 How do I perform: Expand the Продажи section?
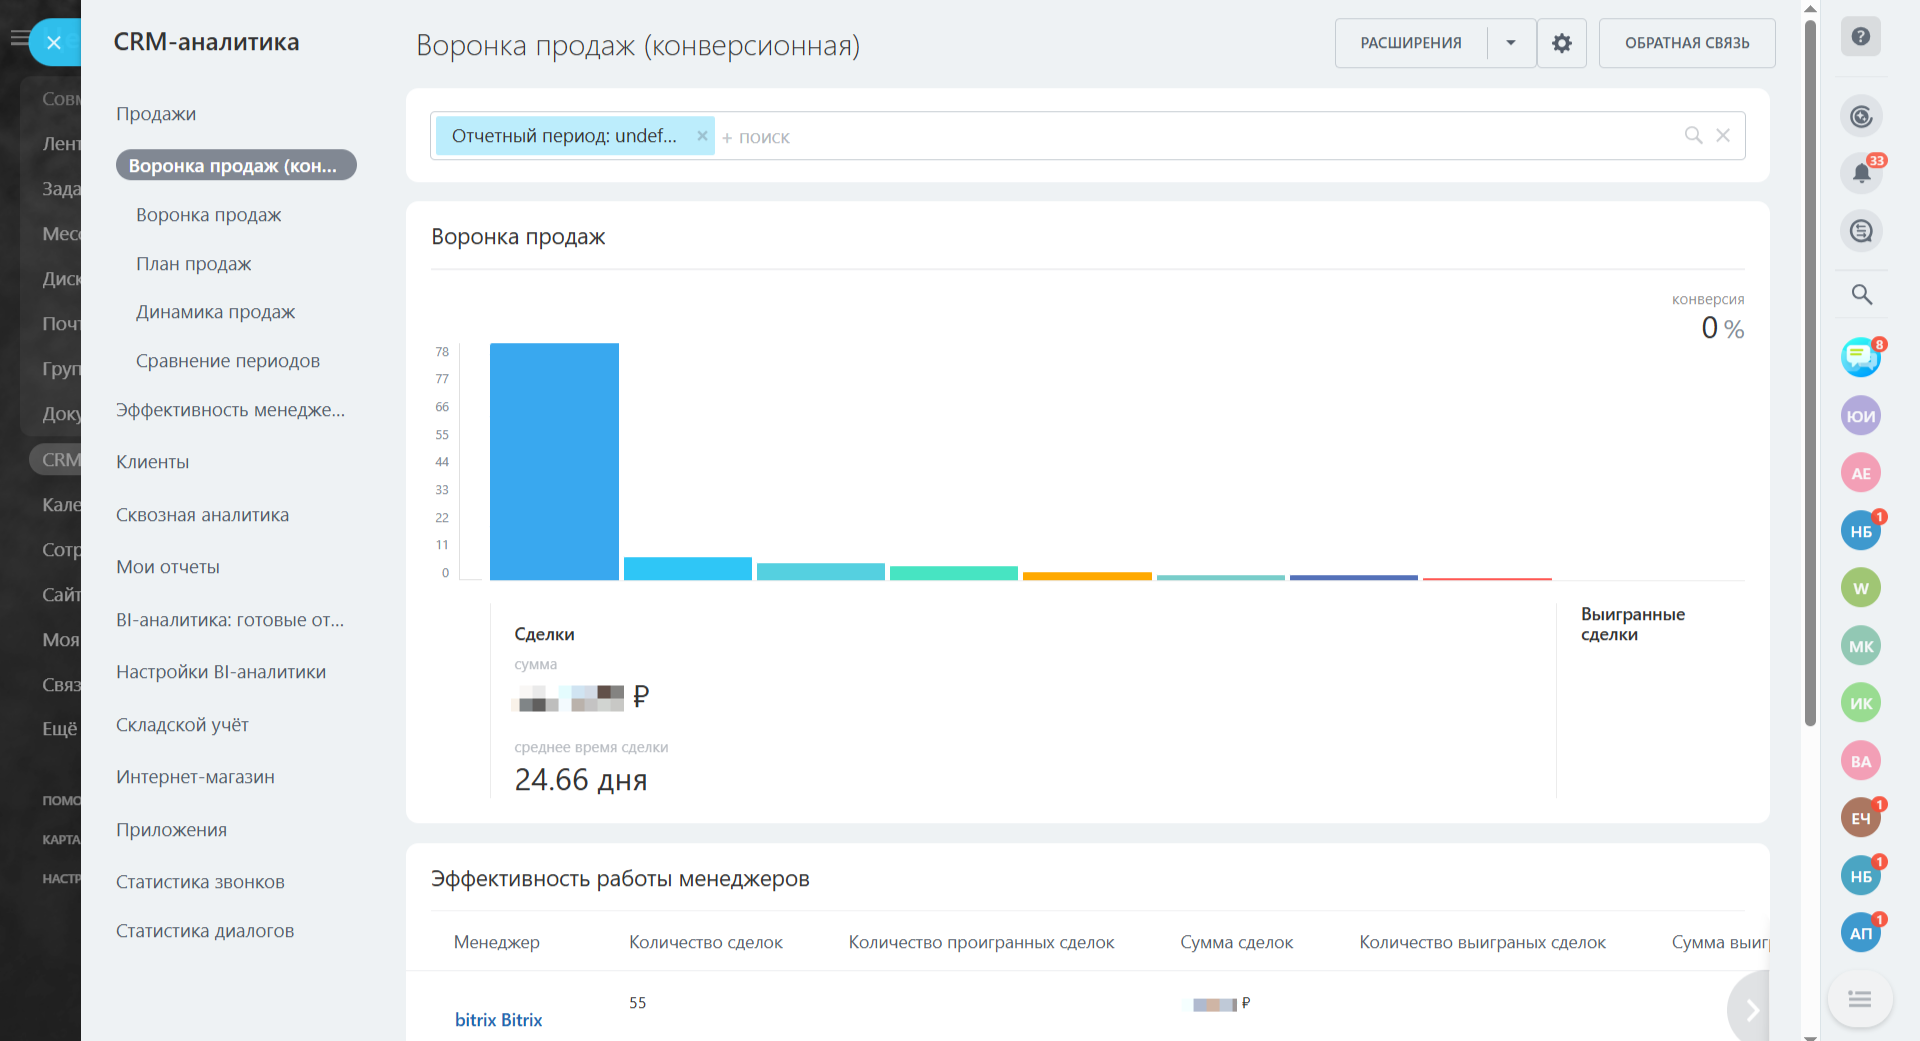tap(156, 114)
